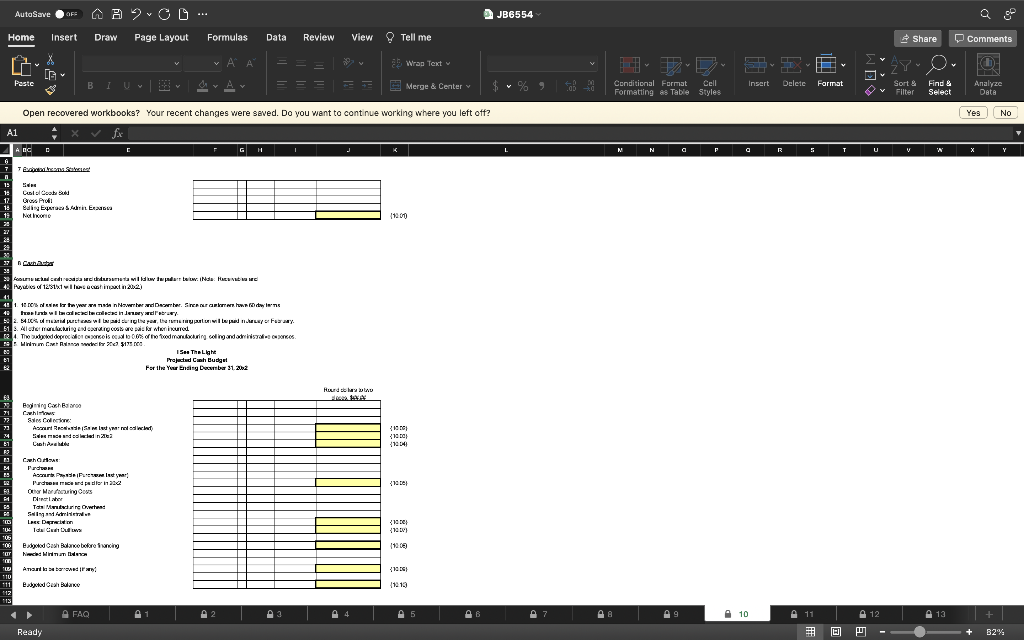Toggle the AutoSave switch

tap(68, 14)
